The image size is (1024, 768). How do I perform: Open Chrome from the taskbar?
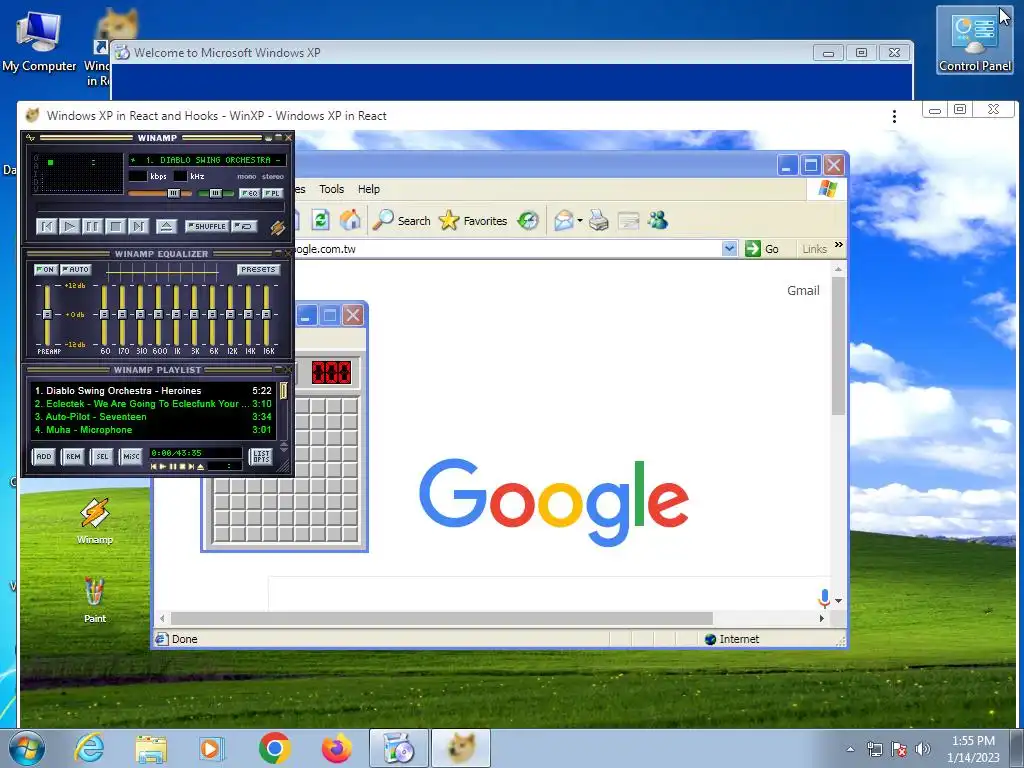(274, 748)
